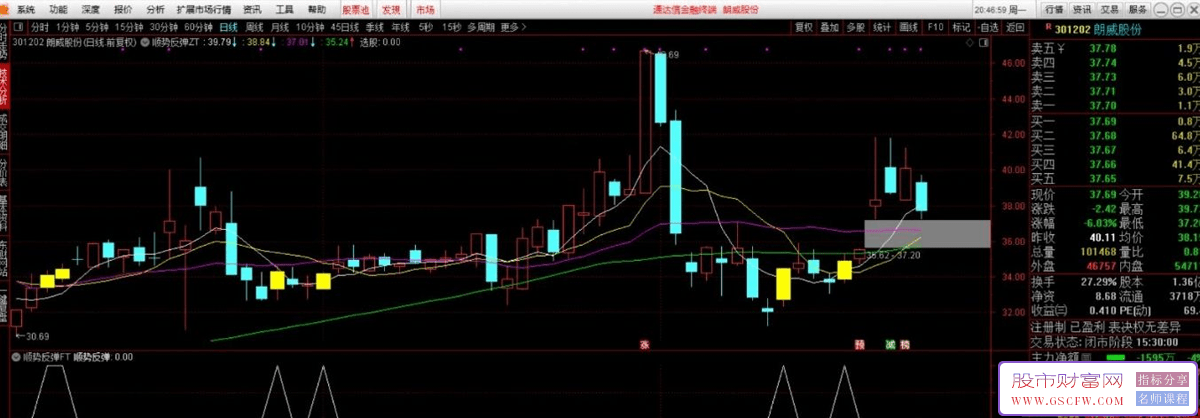This screenshot has height=418, width=1200.
Task: Click the red 涨 marker on the time axis
Action: pyautogui.click(x=645, y=343)
